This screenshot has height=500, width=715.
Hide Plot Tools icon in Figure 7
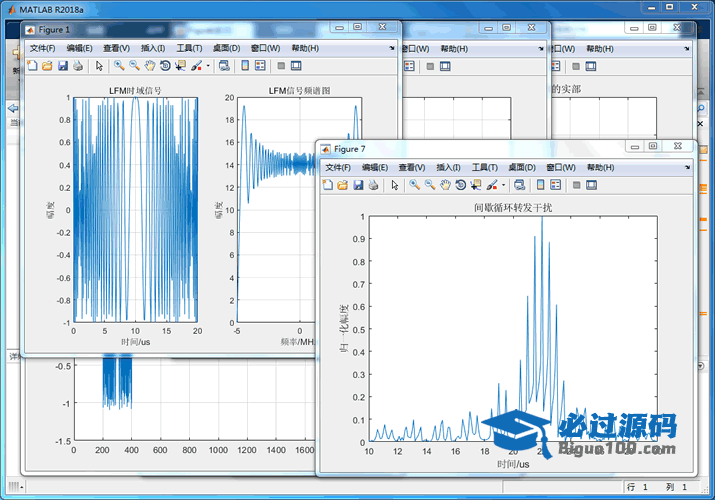click(576, 185)
